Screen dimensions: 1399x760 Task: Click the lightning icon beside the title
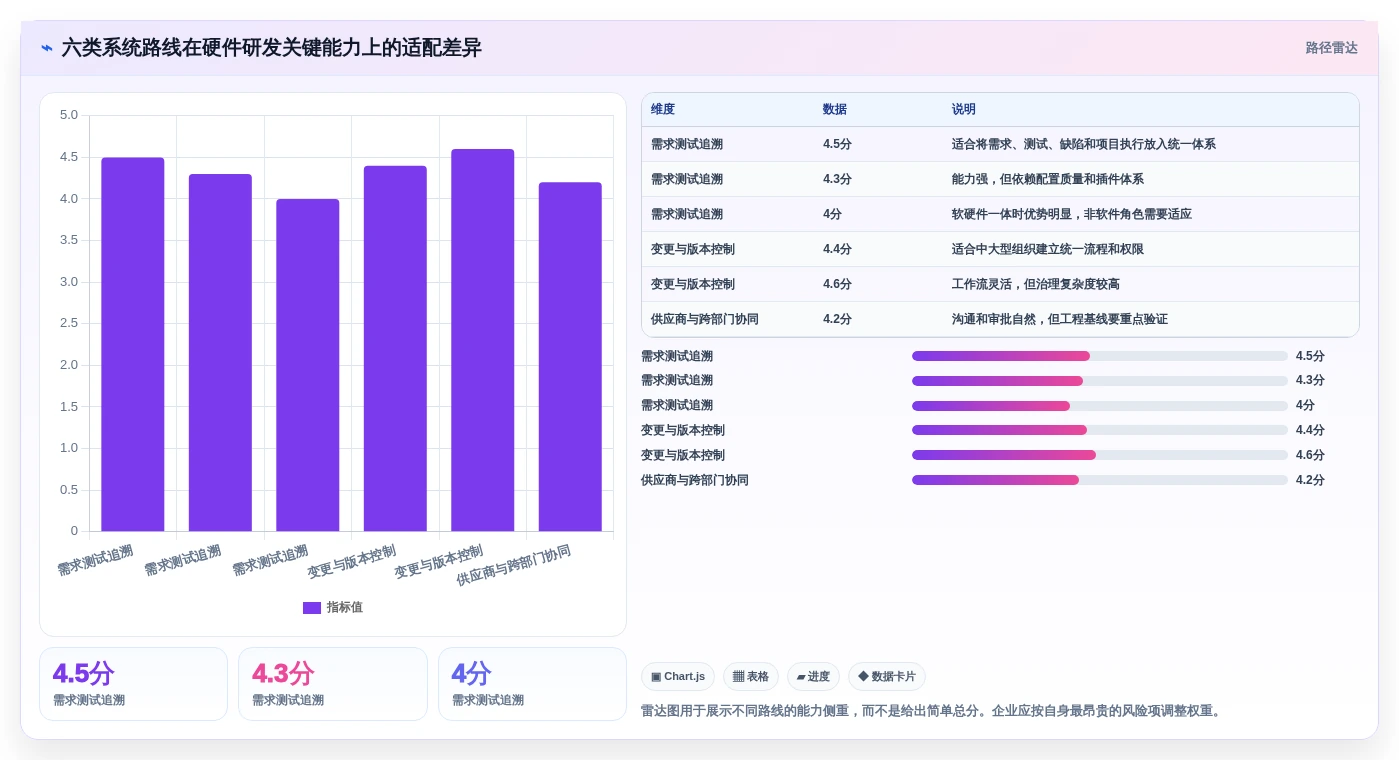[47, 48]
